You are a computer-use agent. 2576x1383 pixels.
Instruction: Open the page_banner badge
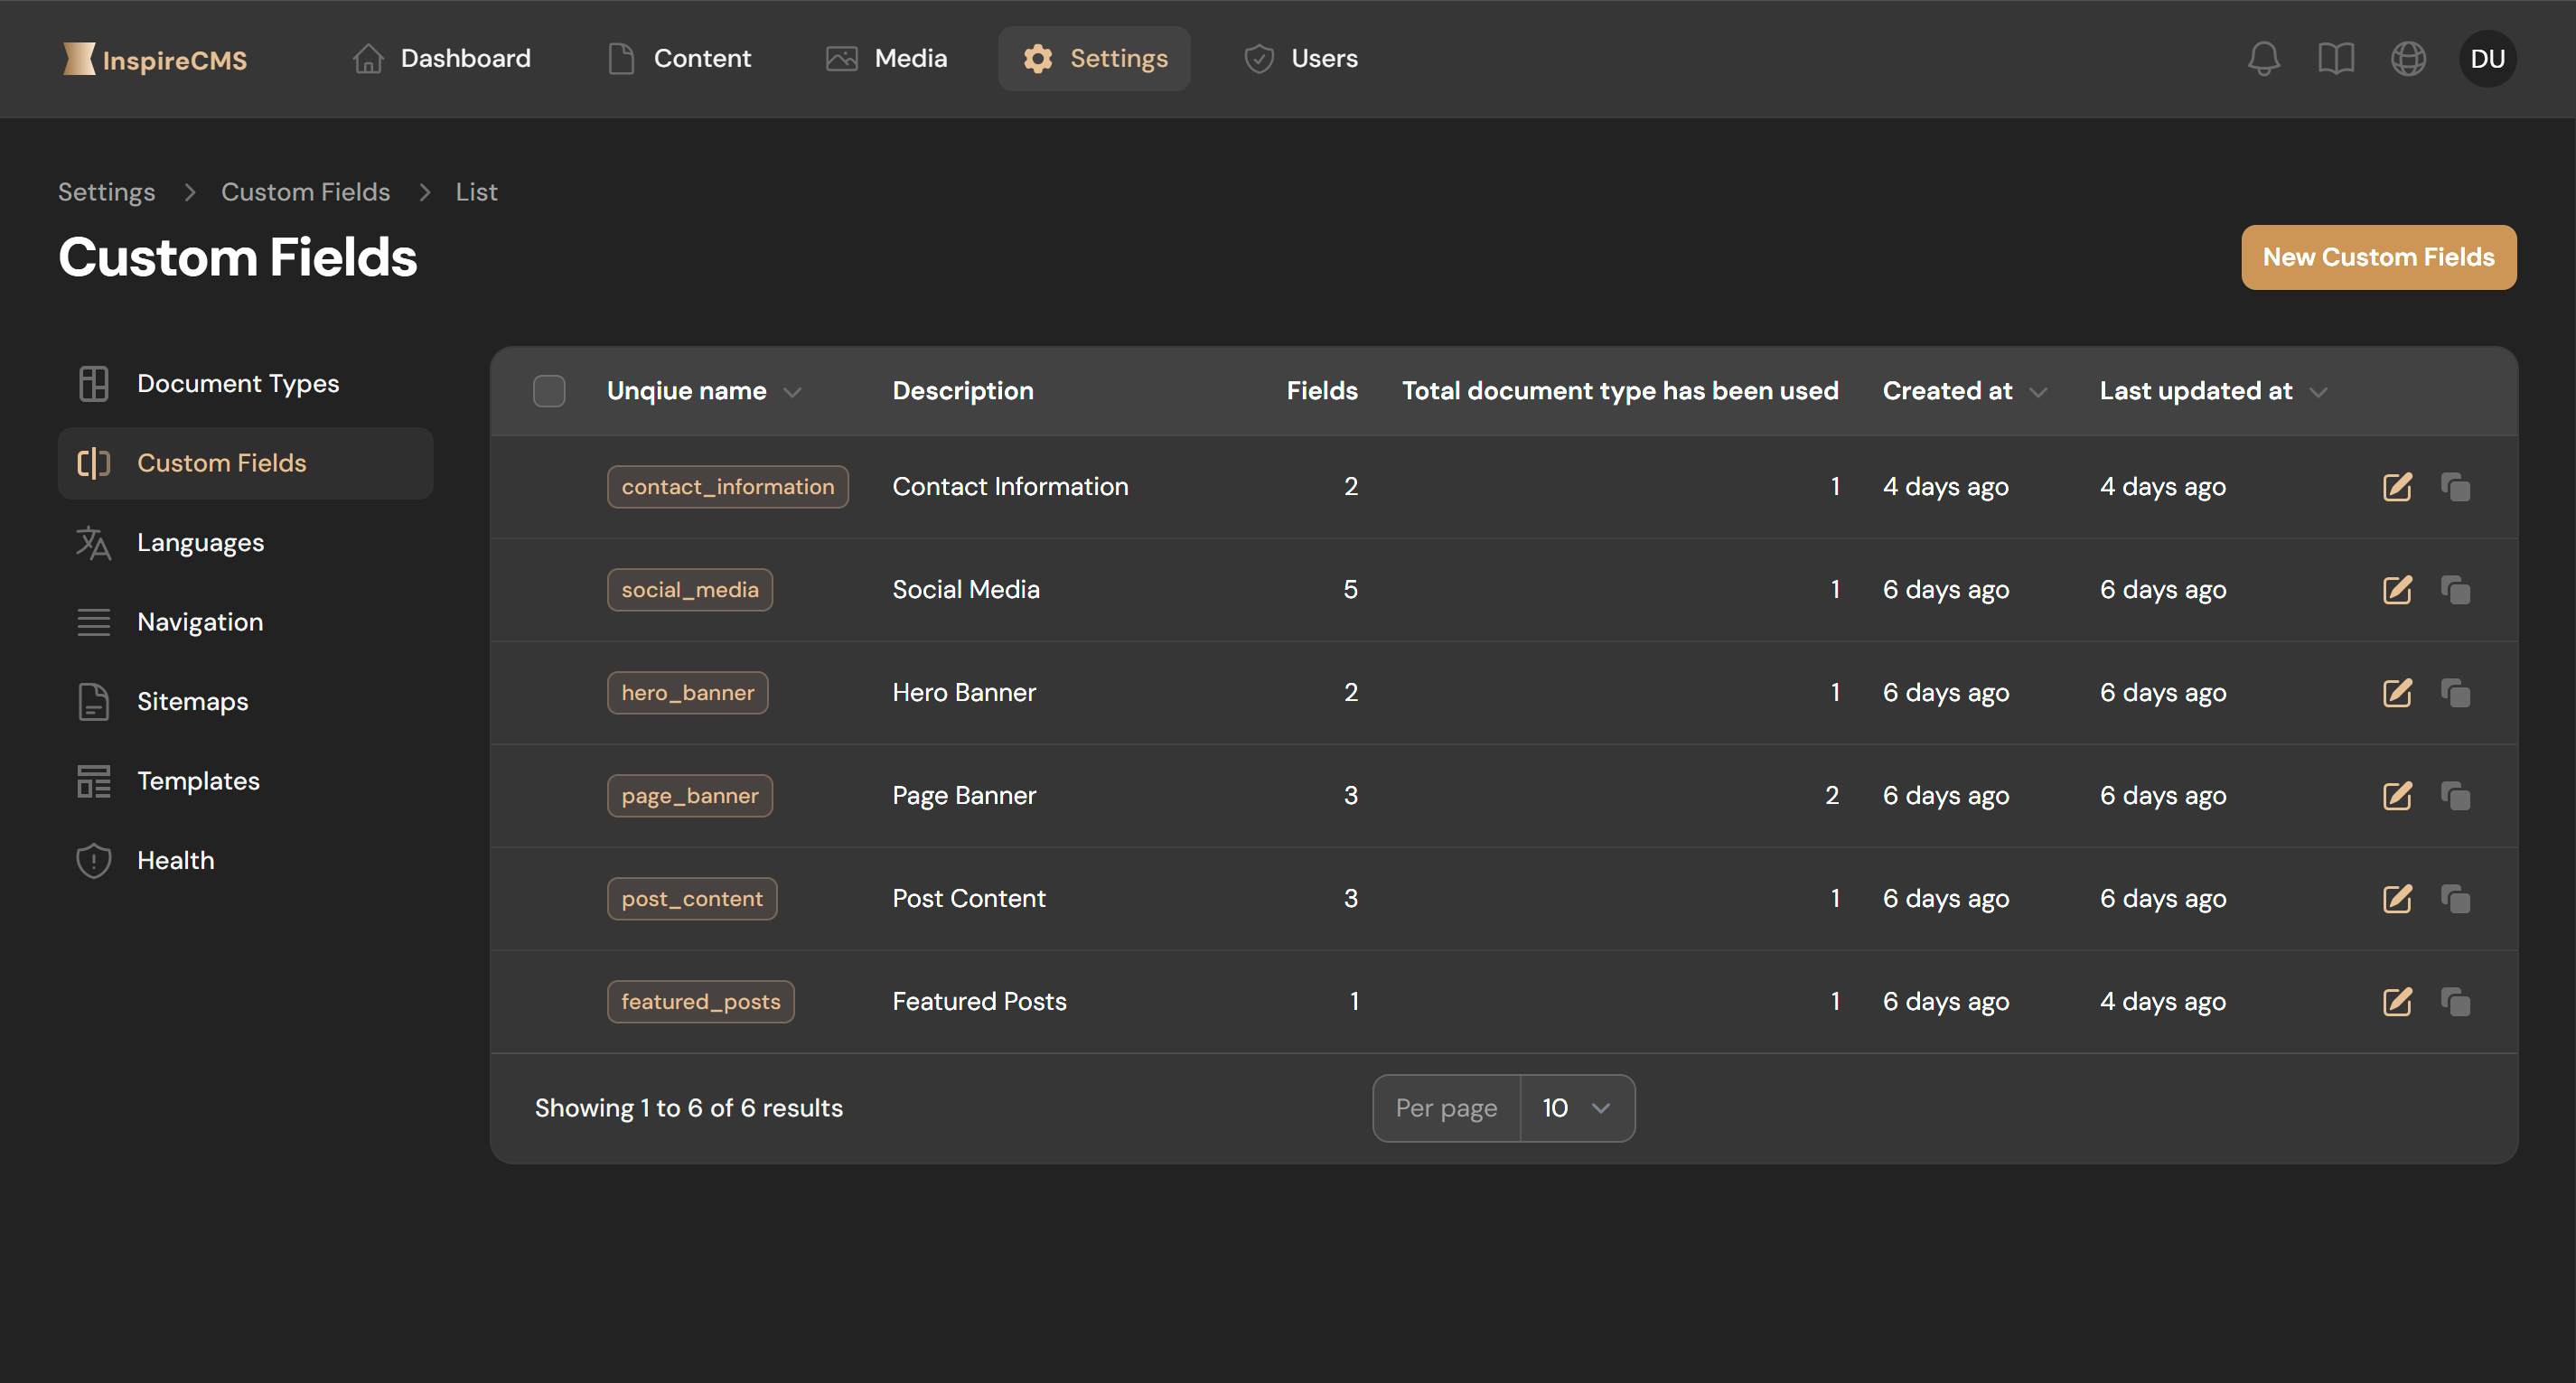tap(689, 796)
